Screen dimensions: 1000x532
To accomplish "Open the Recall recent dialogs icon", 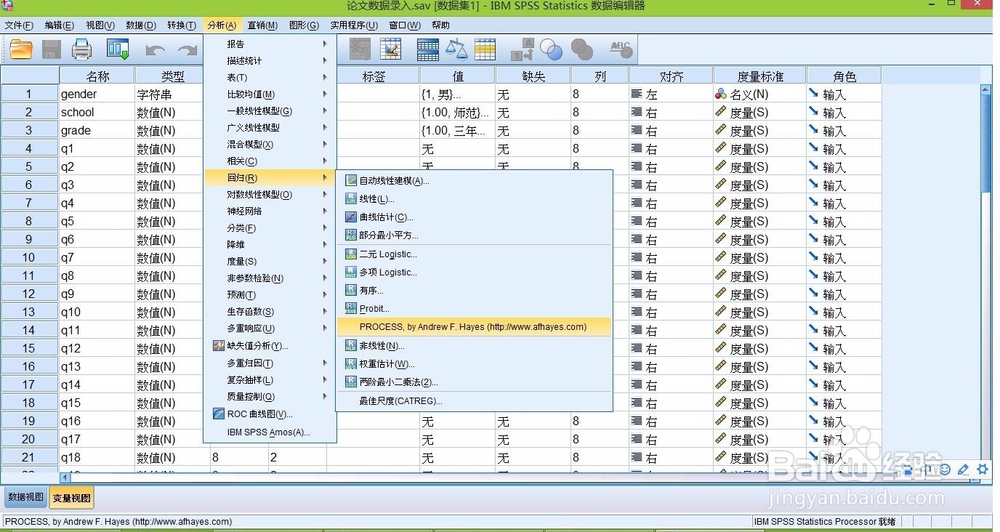I will pos(118,49).
